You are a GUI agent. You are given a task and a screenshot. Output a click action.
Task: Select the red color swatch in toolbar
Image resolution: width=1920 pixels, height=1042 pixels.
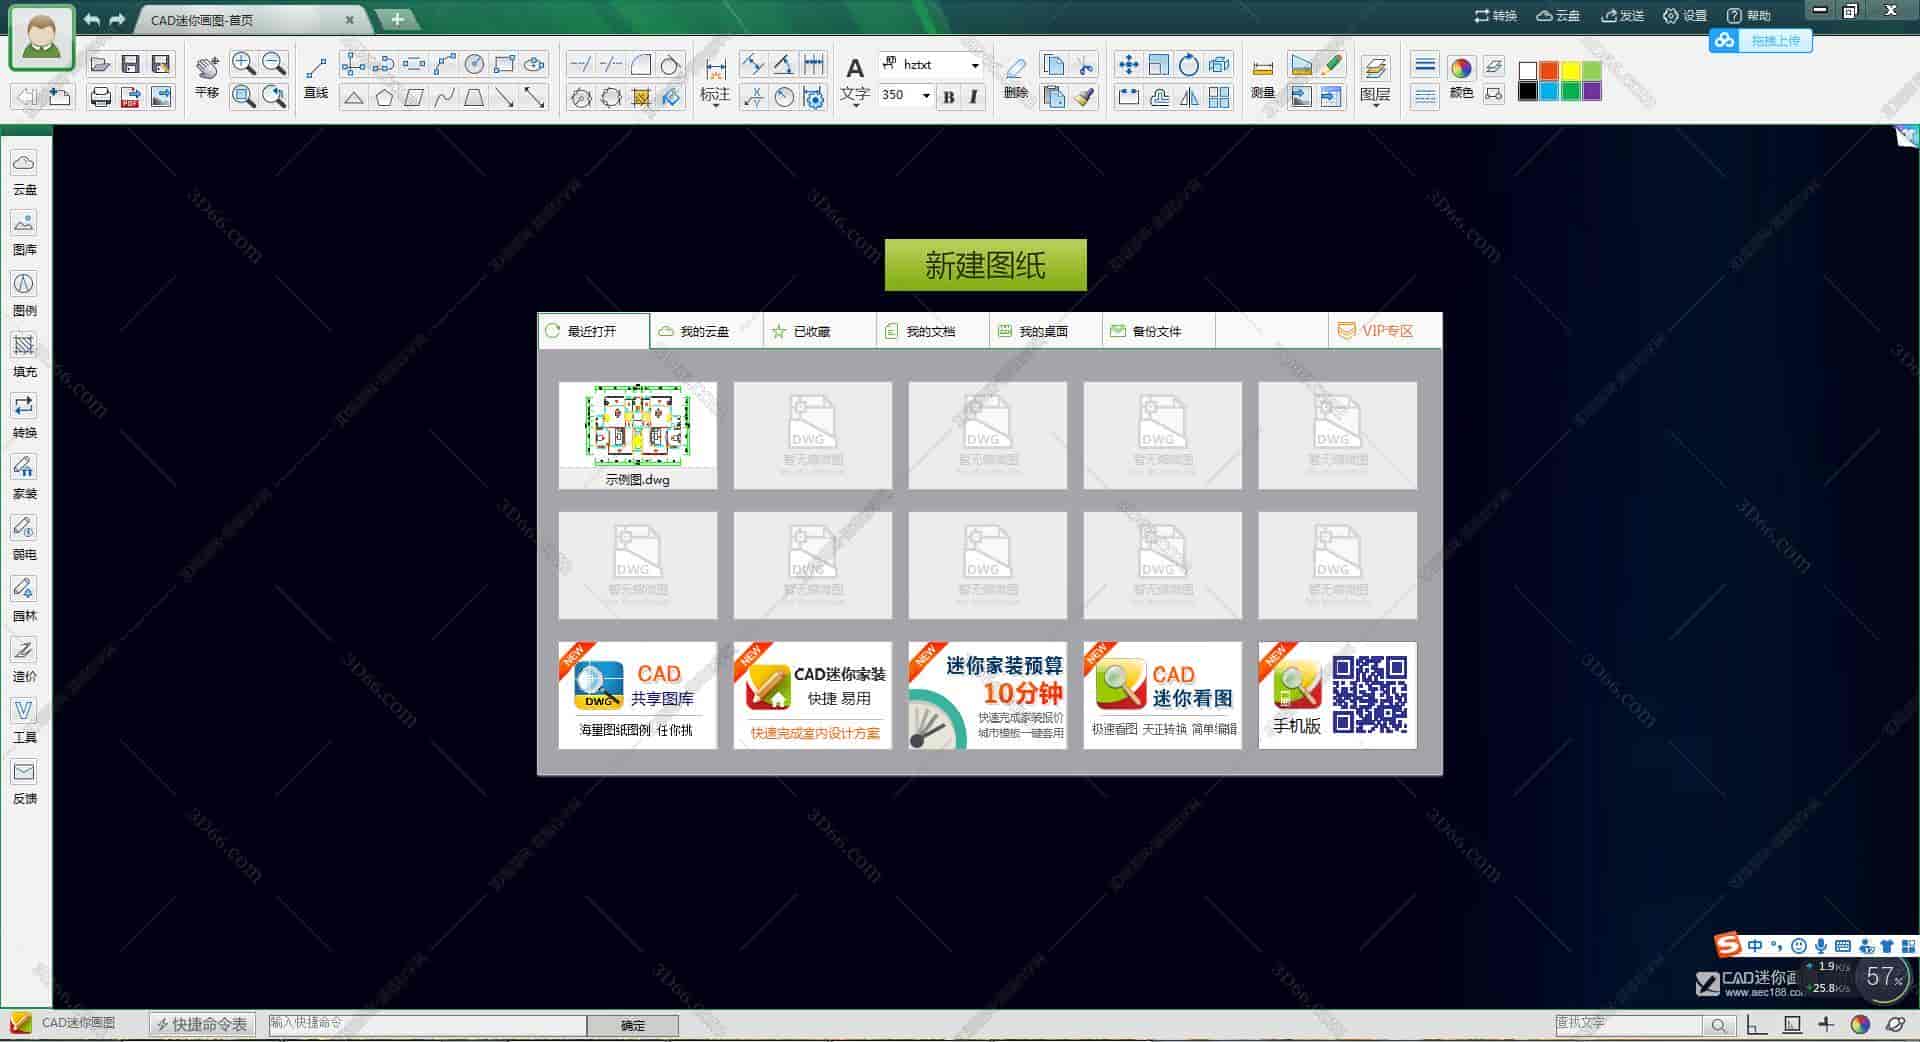pos(1548,71)
